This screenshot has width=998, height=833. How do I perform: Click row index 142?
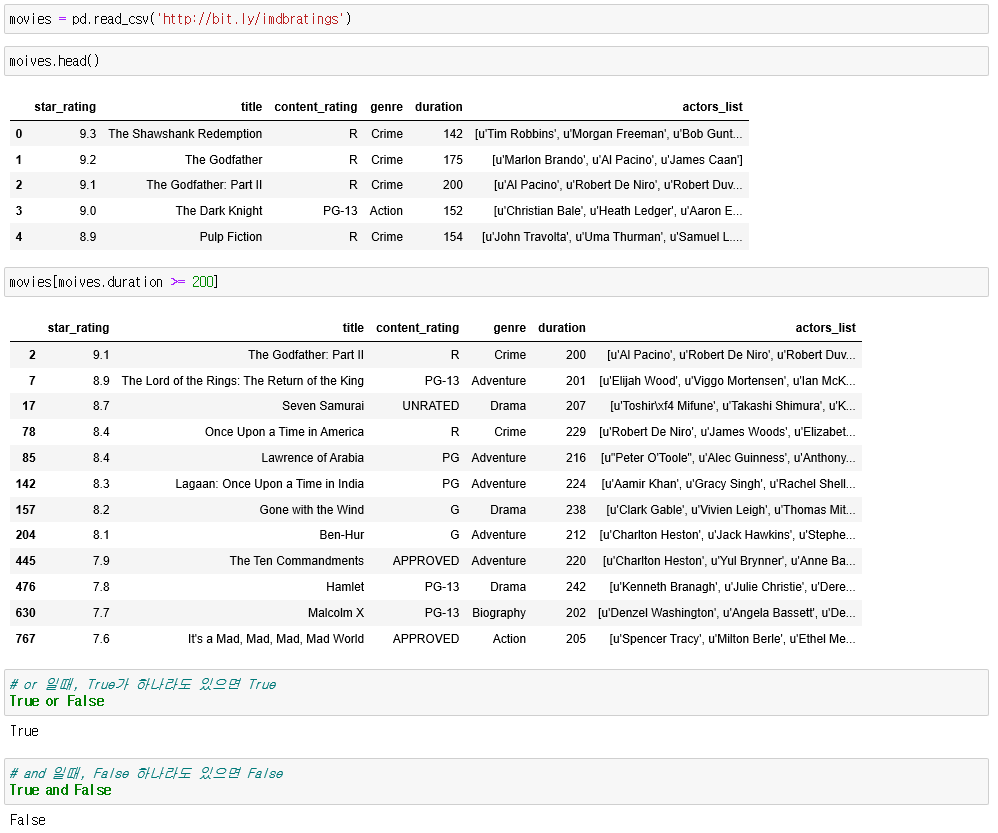pos(25,484)
